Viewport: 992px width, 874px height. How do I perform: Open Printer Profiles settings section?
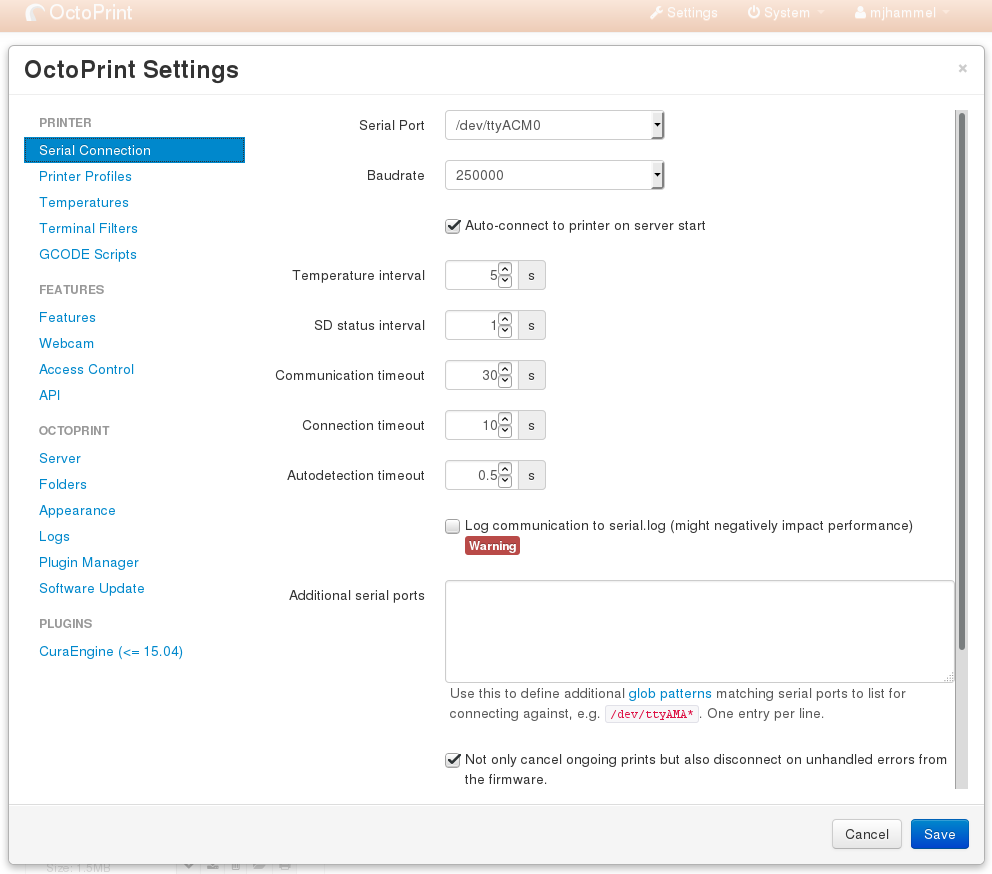tap(85, 177)
